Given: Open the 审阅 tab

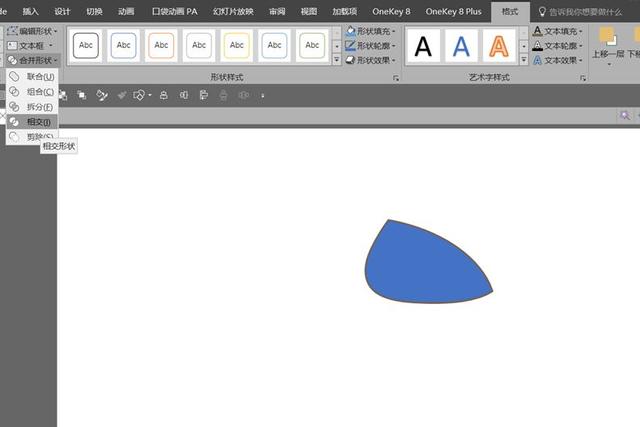Looking at the screenshot, I should 277,11.
